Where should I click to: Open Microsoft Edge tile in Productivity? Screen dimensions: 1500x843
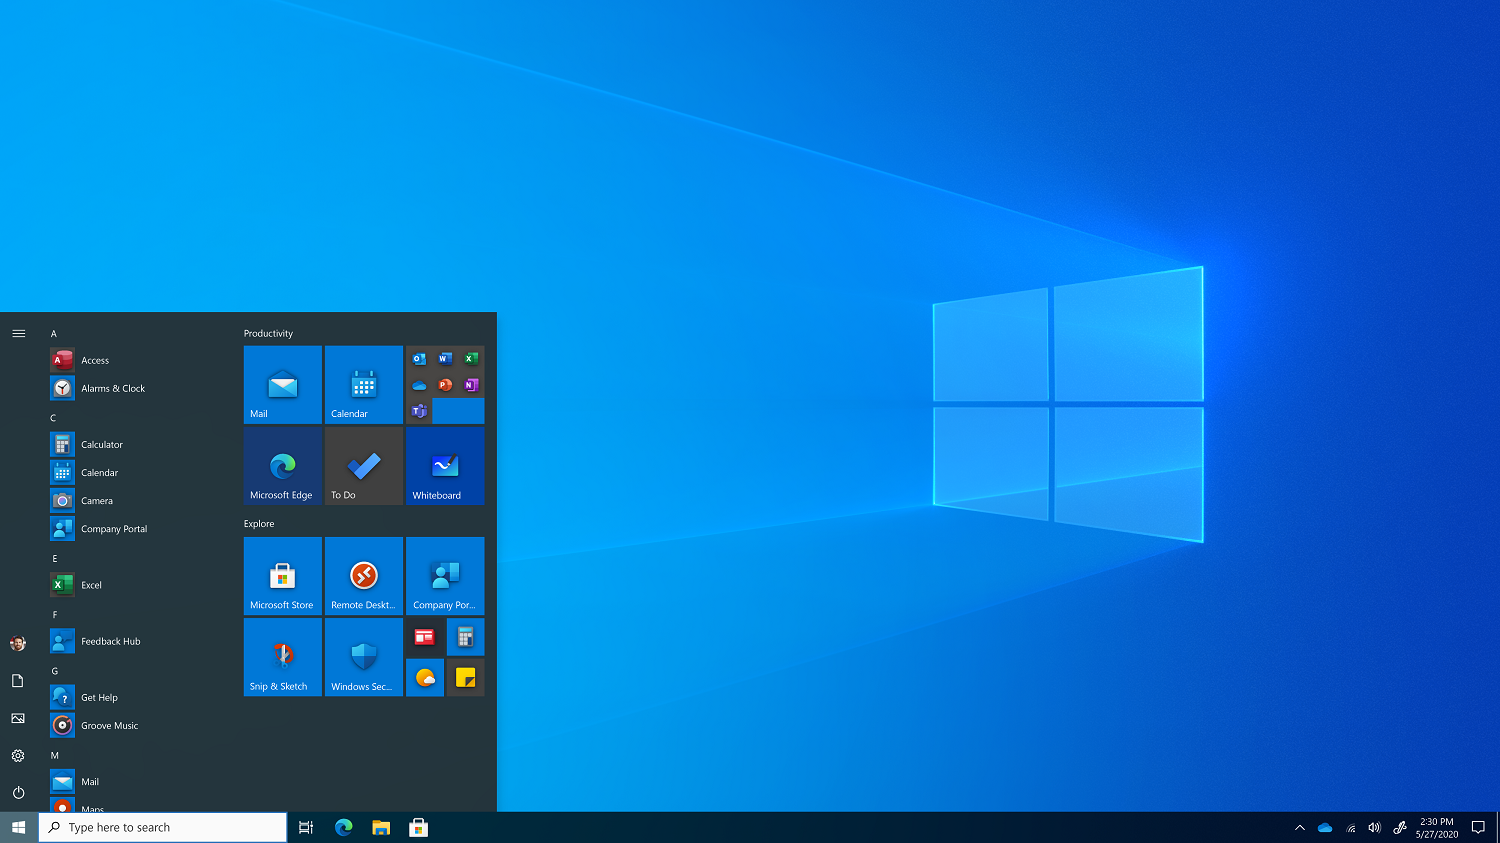283,466
